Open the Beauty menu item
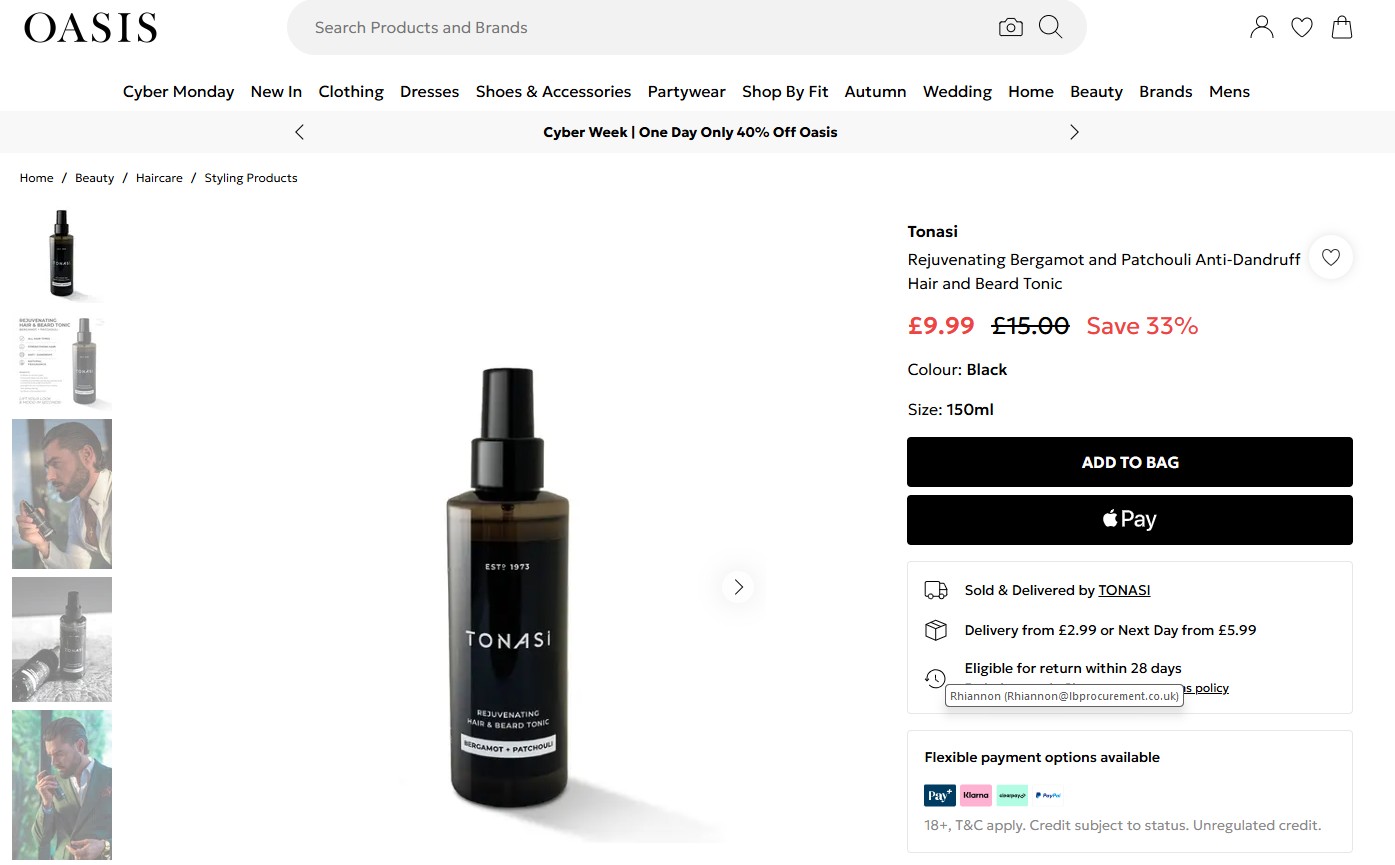The width and height of the screenshot is (1395, 865). click(1096, 92)
